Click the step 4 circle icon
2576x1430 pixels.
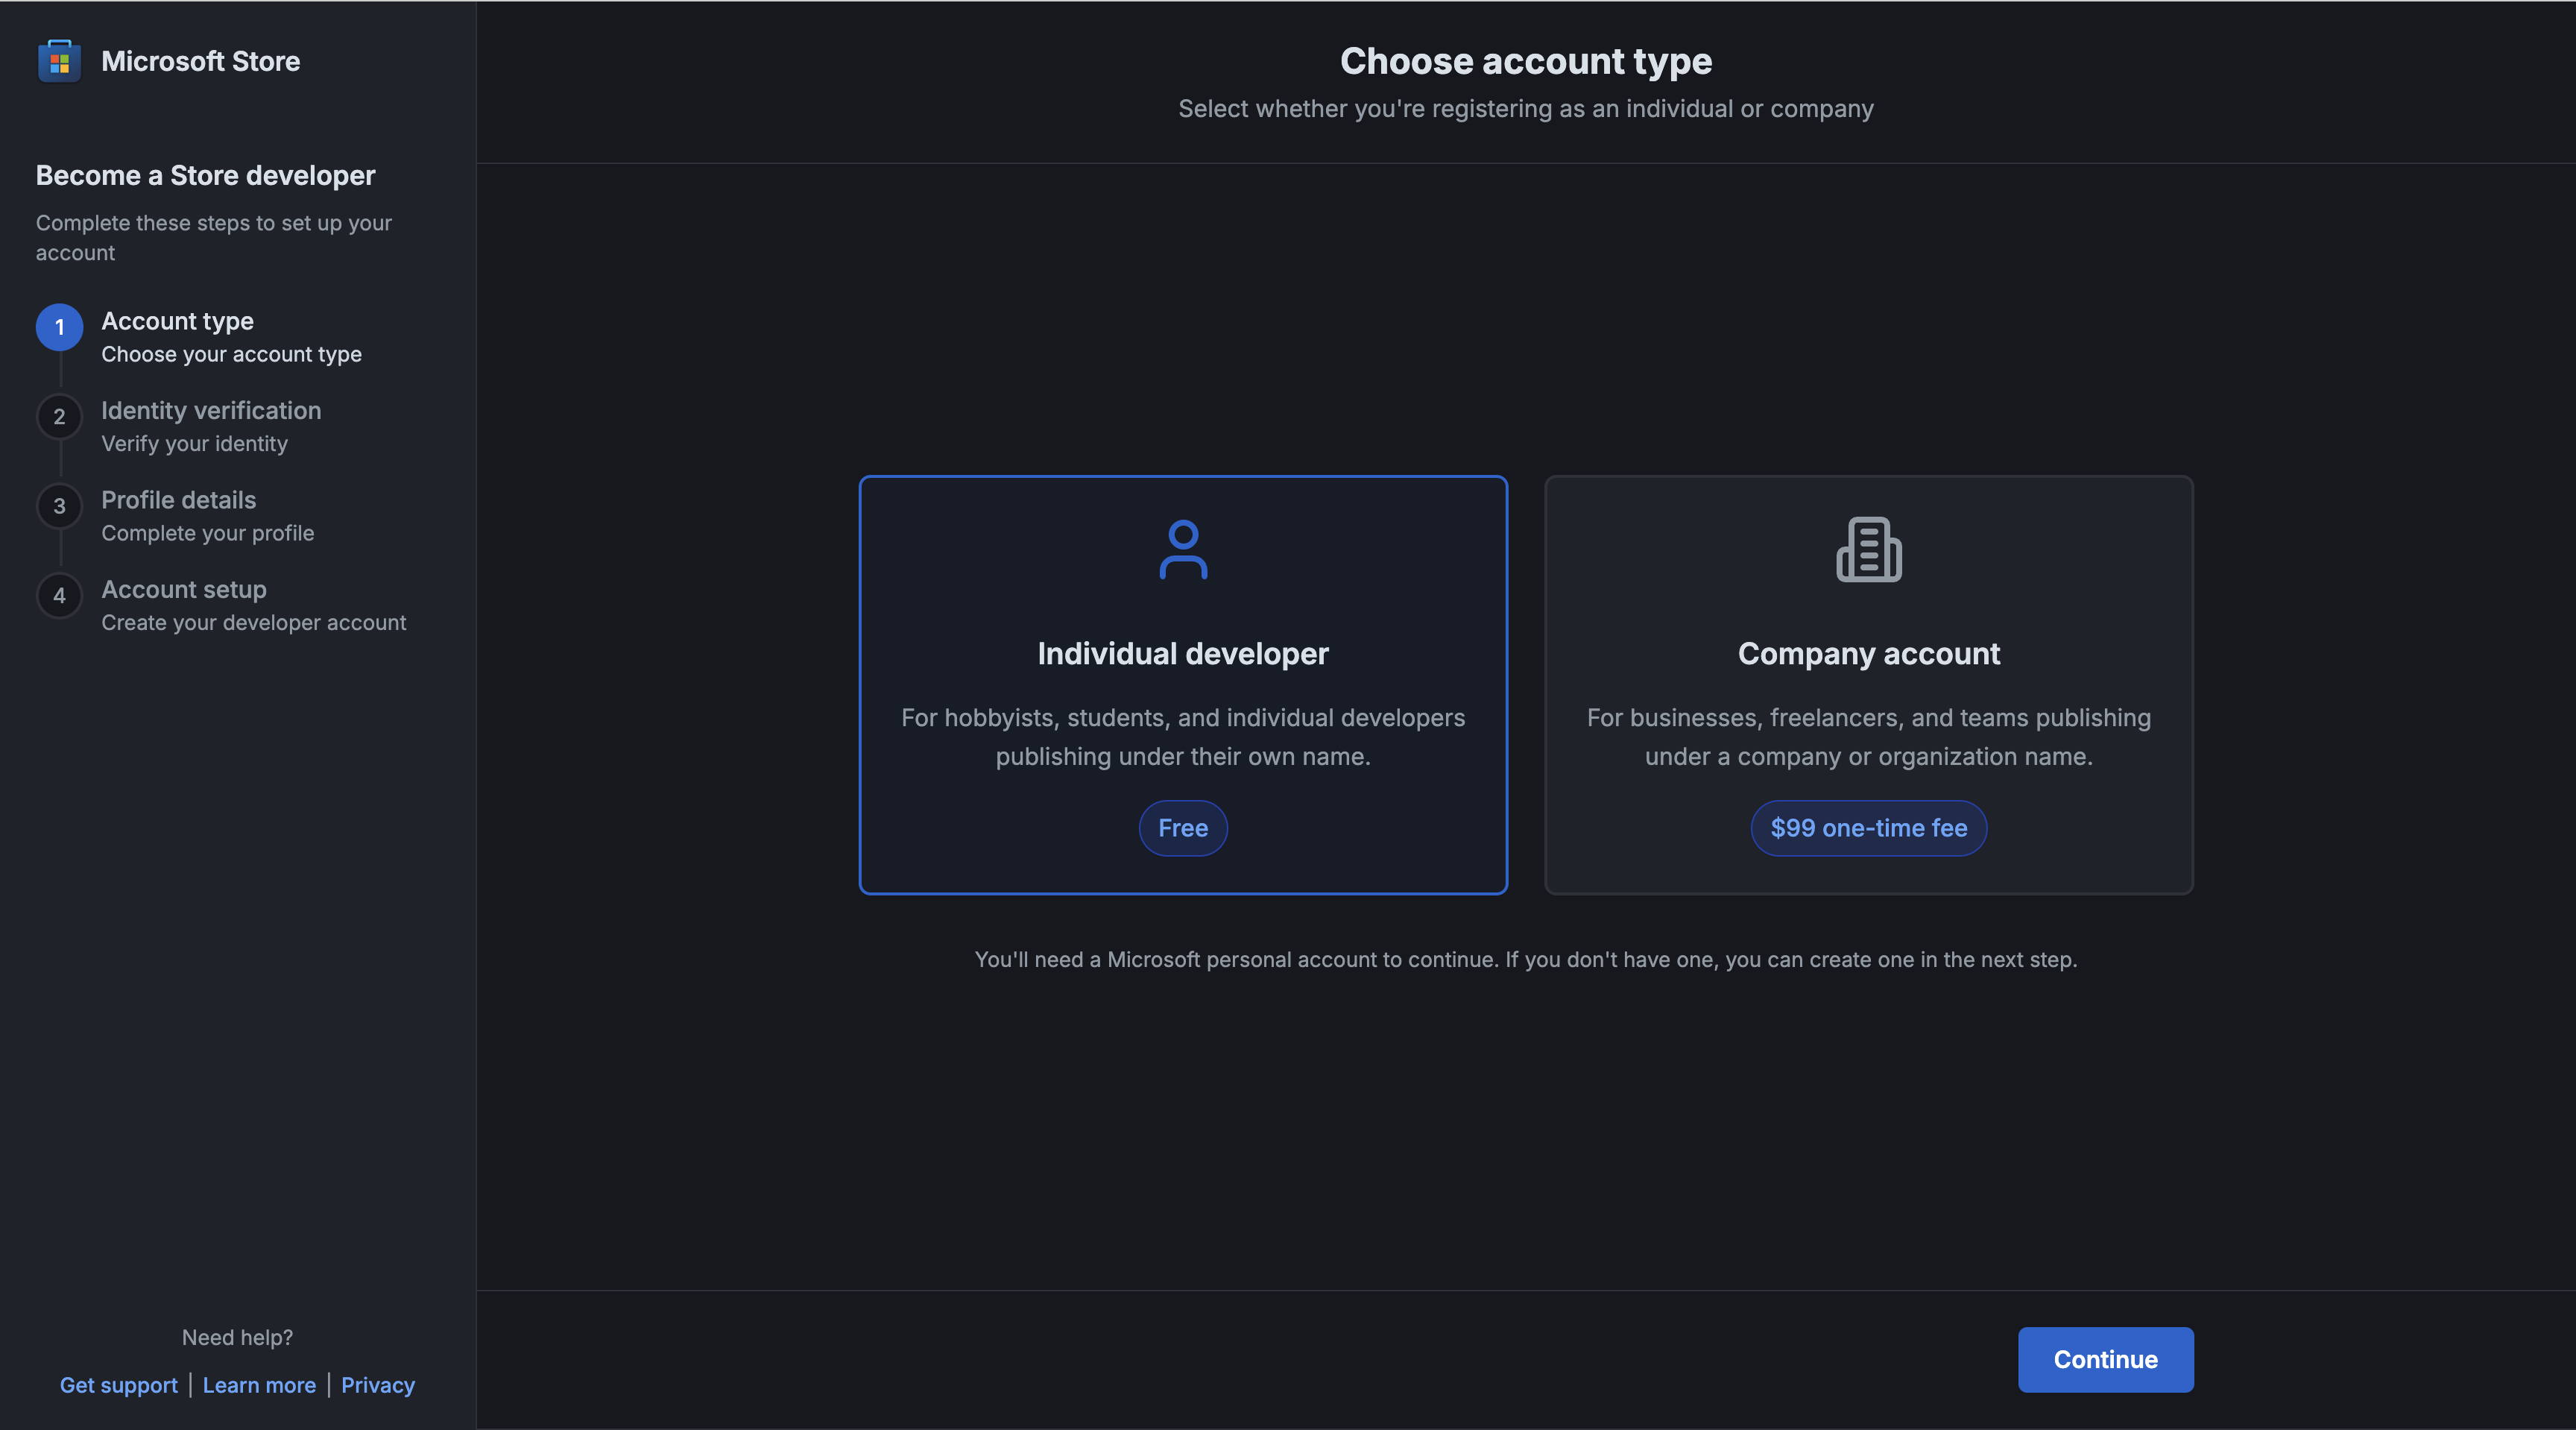tap(59, 596)
